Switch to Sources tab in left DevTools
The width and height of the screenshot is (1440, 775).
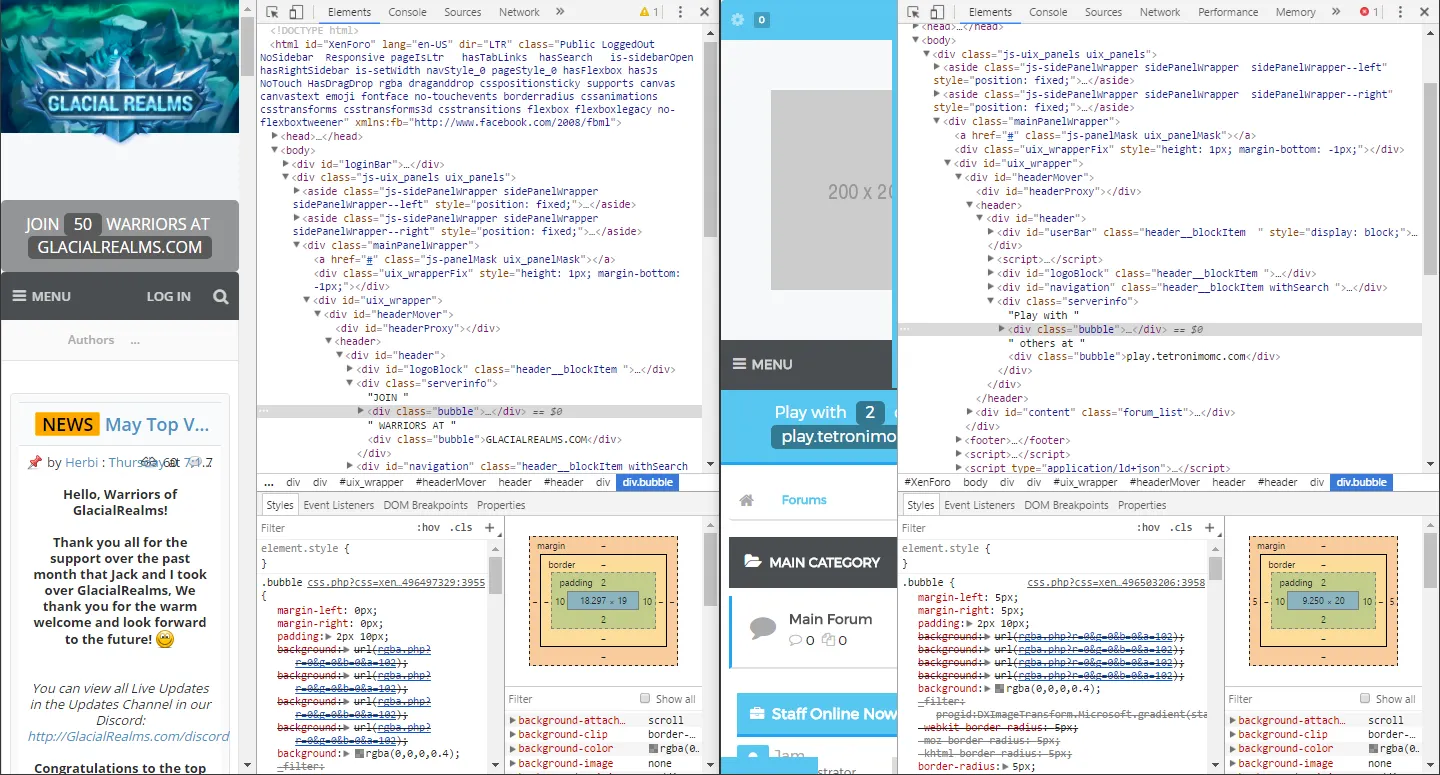463,12
